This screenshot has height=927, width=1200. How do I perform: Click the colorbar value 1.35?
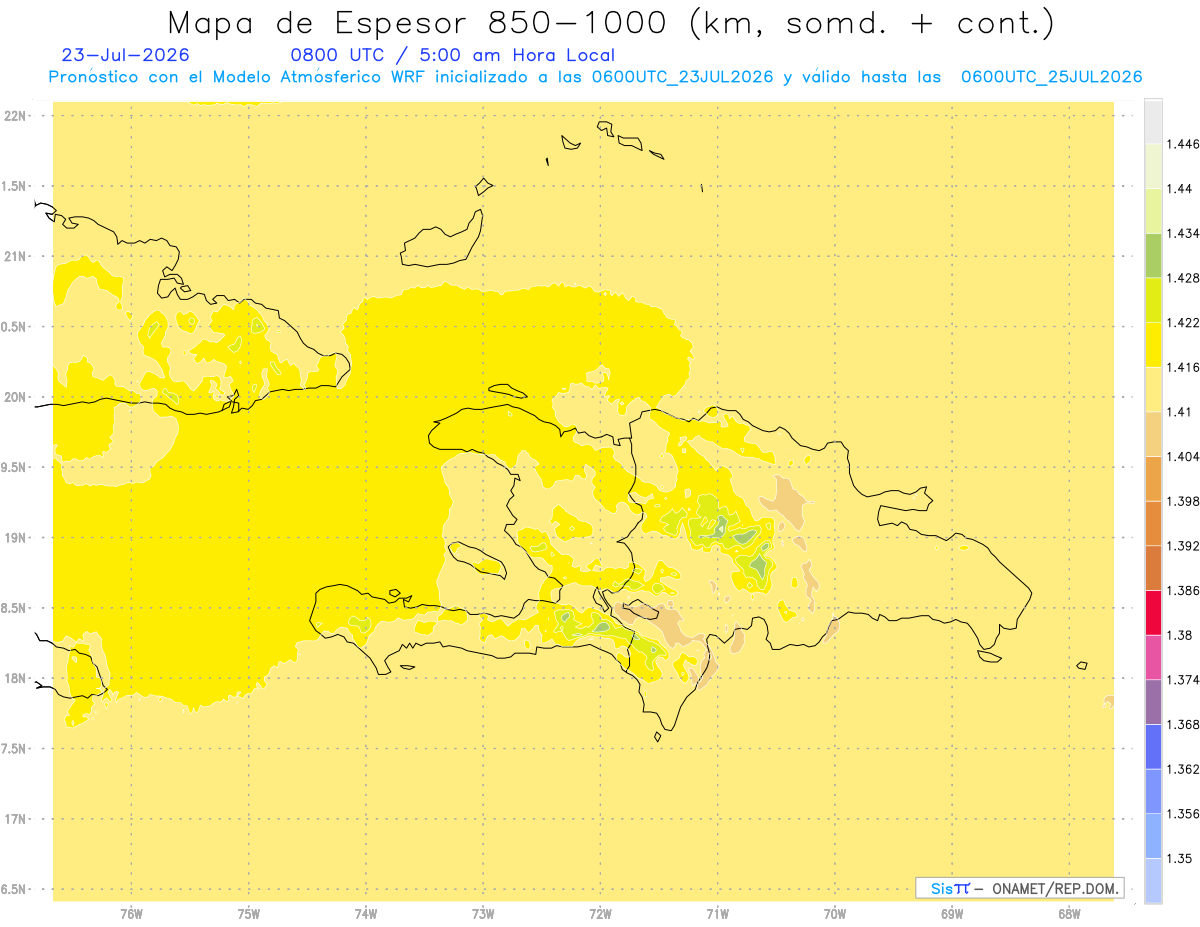[1180, 858]
